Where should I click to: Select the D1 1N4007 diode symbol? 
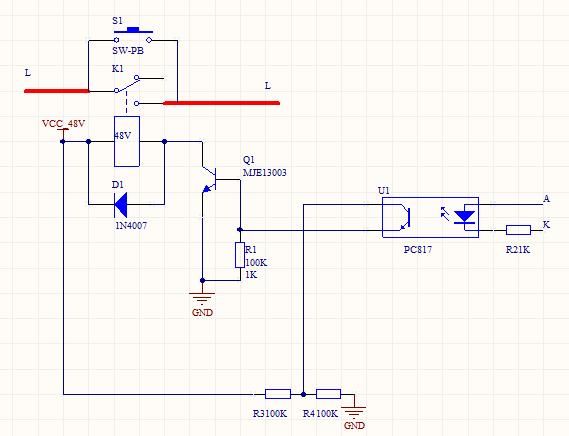pyautogui.click(x=120, y=205)
